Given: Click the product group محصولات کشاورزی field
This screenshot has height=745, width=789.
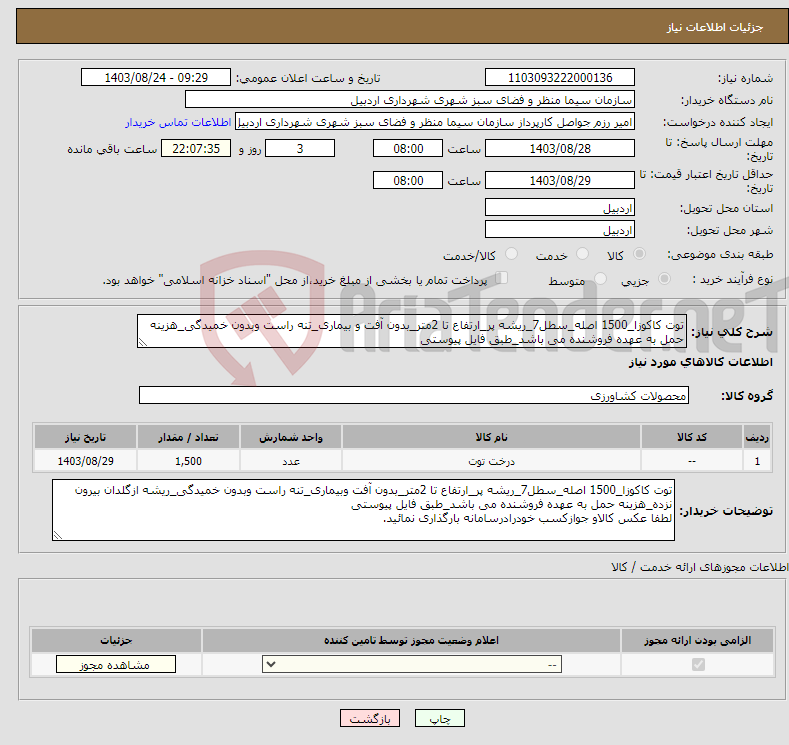Looking at the screenshot, I should 414,395.
